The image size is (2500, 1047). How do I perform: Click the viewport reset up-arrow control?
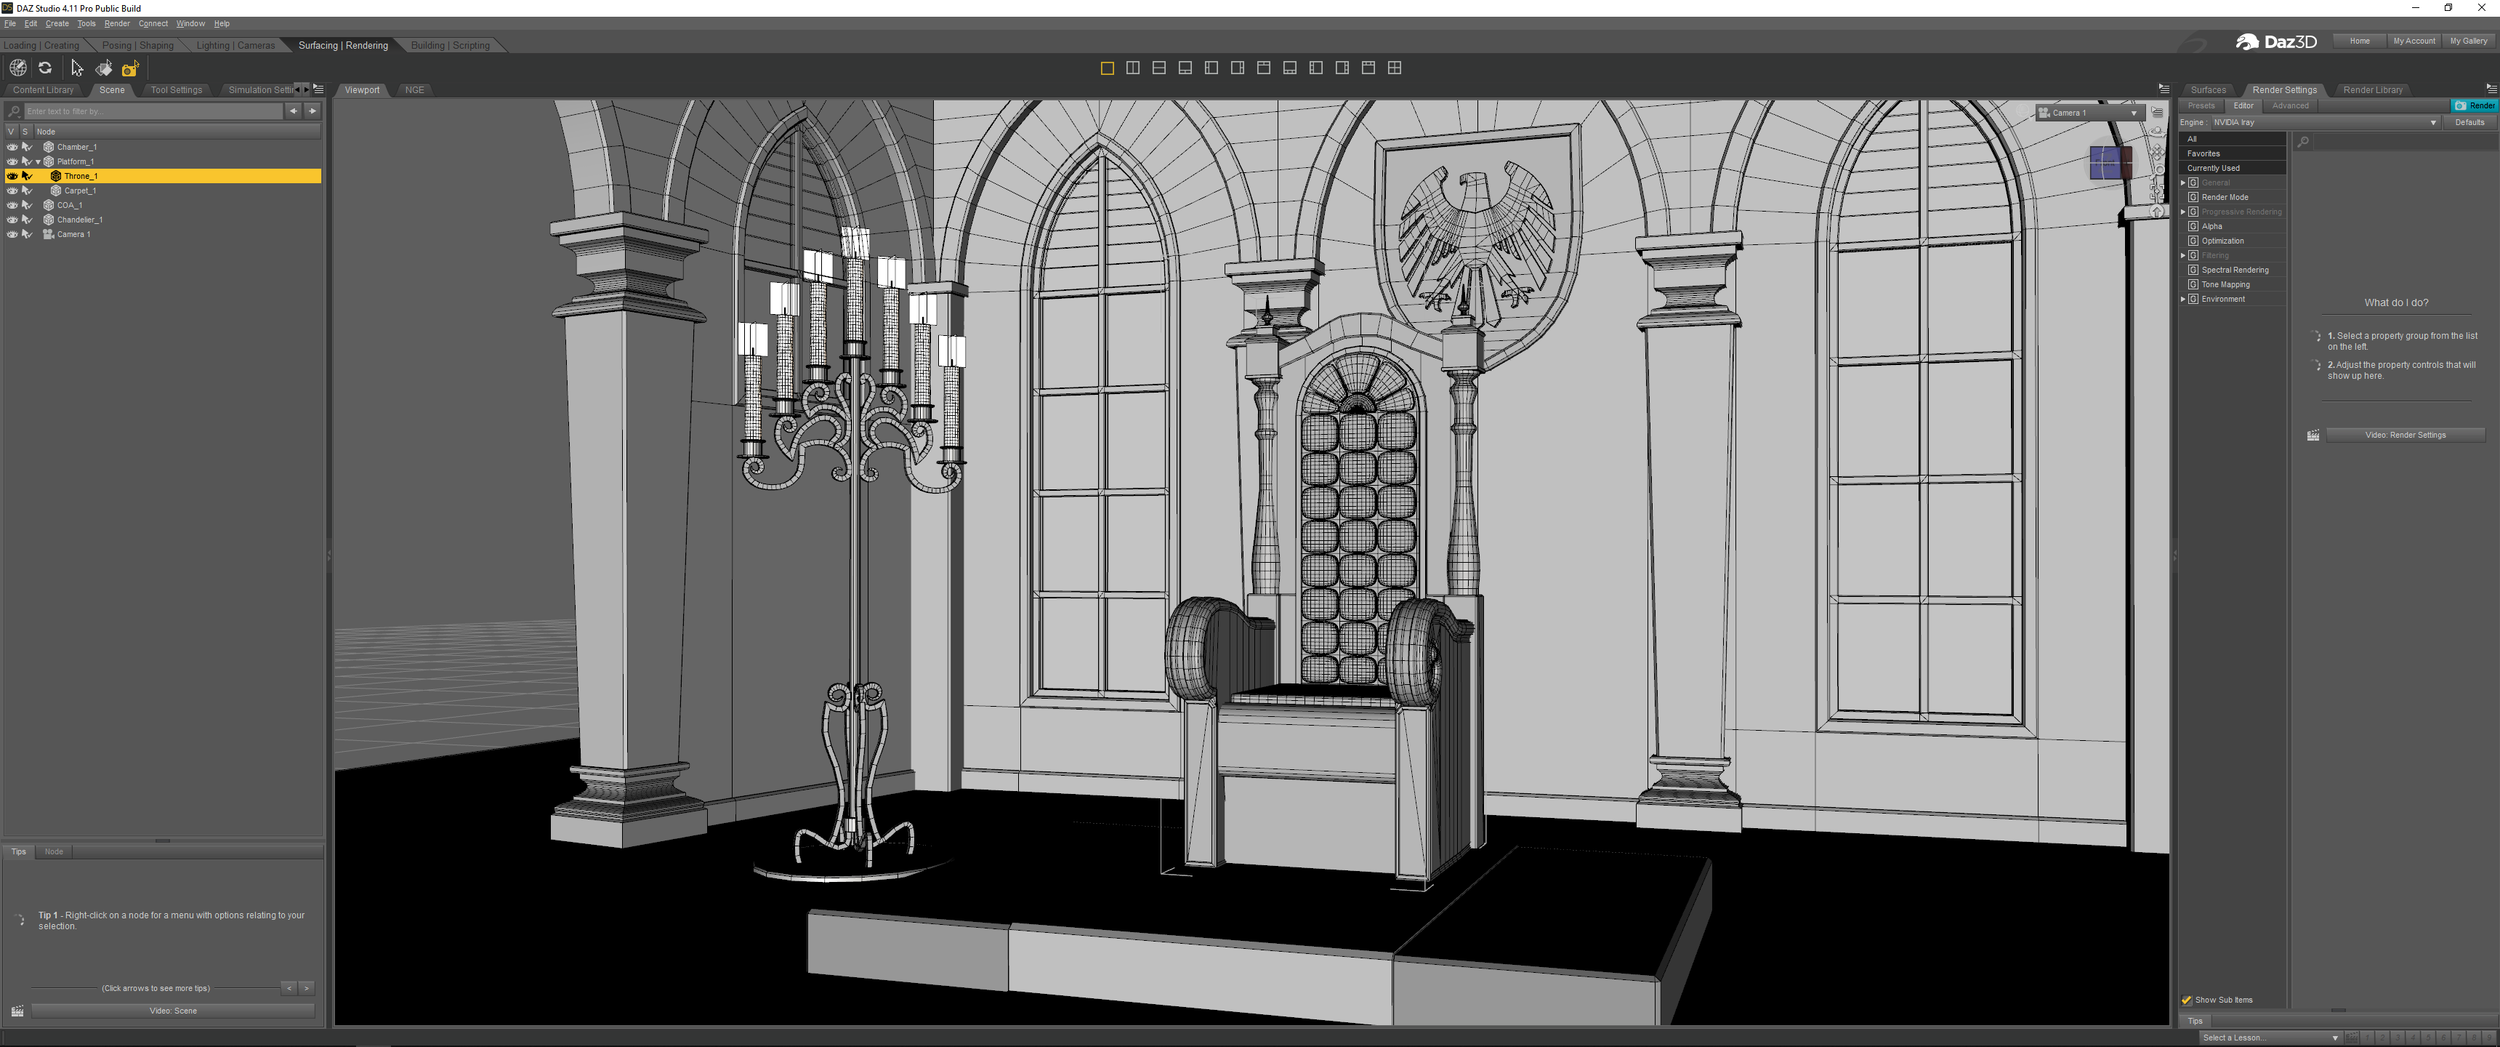tap(2158, 211)
